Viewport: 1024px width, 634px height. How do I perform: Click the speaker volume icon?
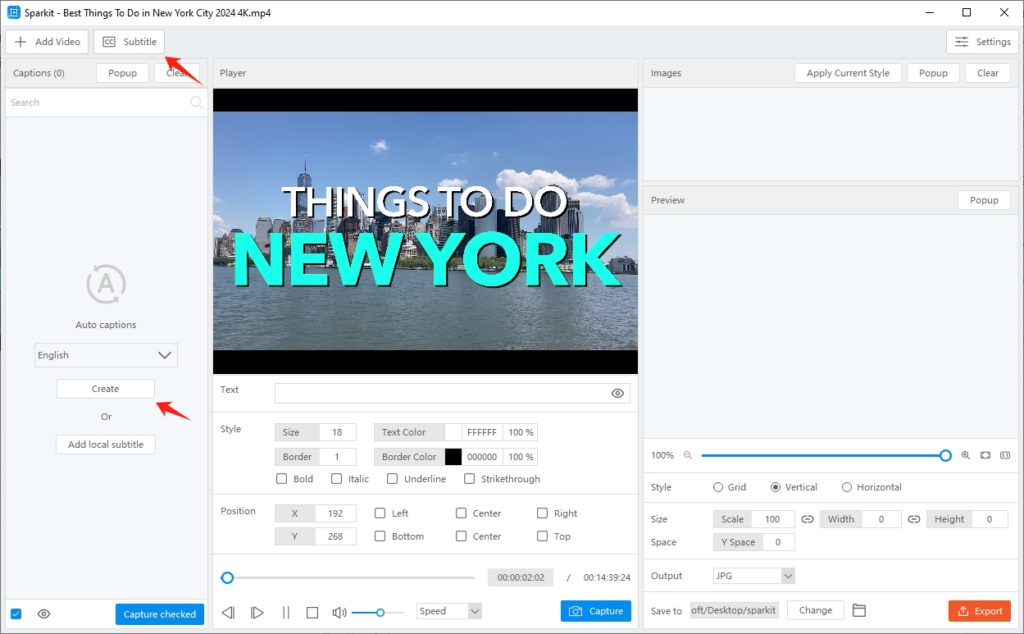[x=340, y=612]
